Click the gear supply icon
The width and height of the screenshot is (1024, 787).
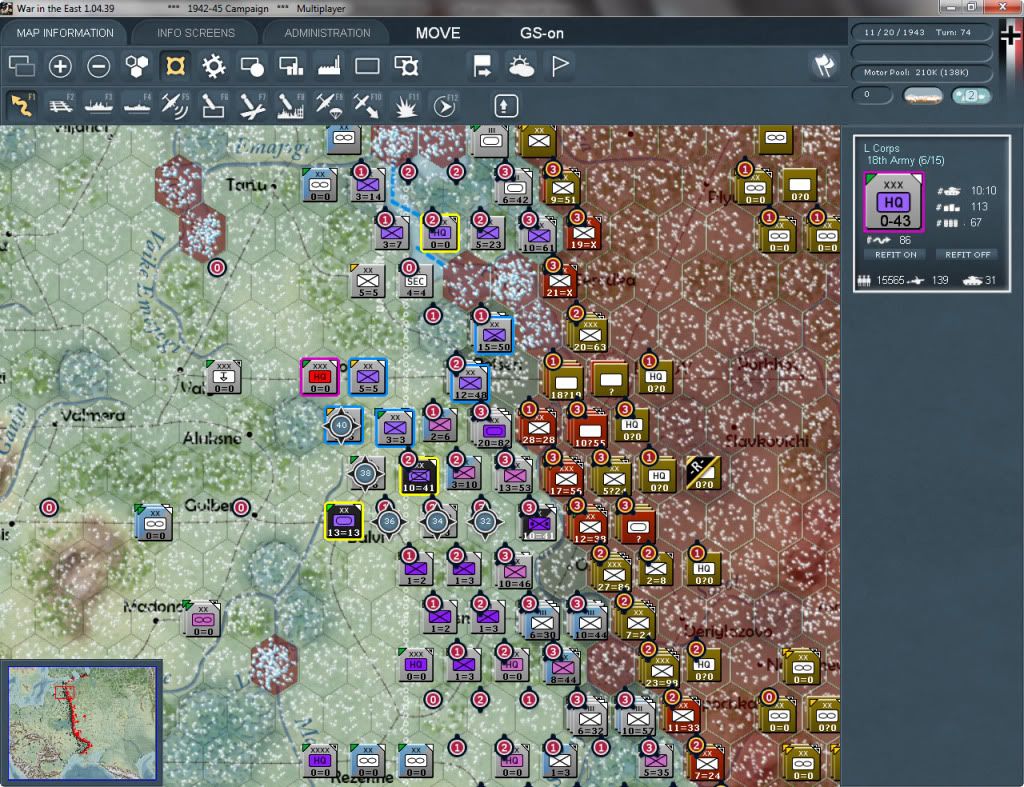[214, 66]
